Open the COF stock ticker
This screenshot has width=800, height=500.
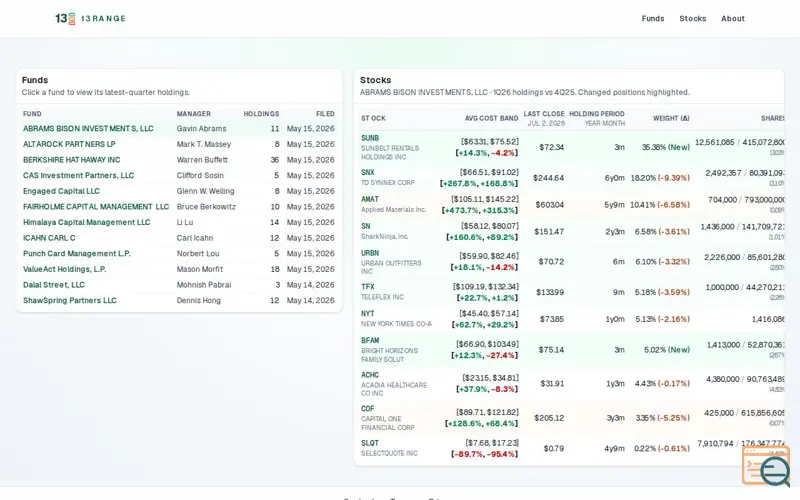click(368, 409)
